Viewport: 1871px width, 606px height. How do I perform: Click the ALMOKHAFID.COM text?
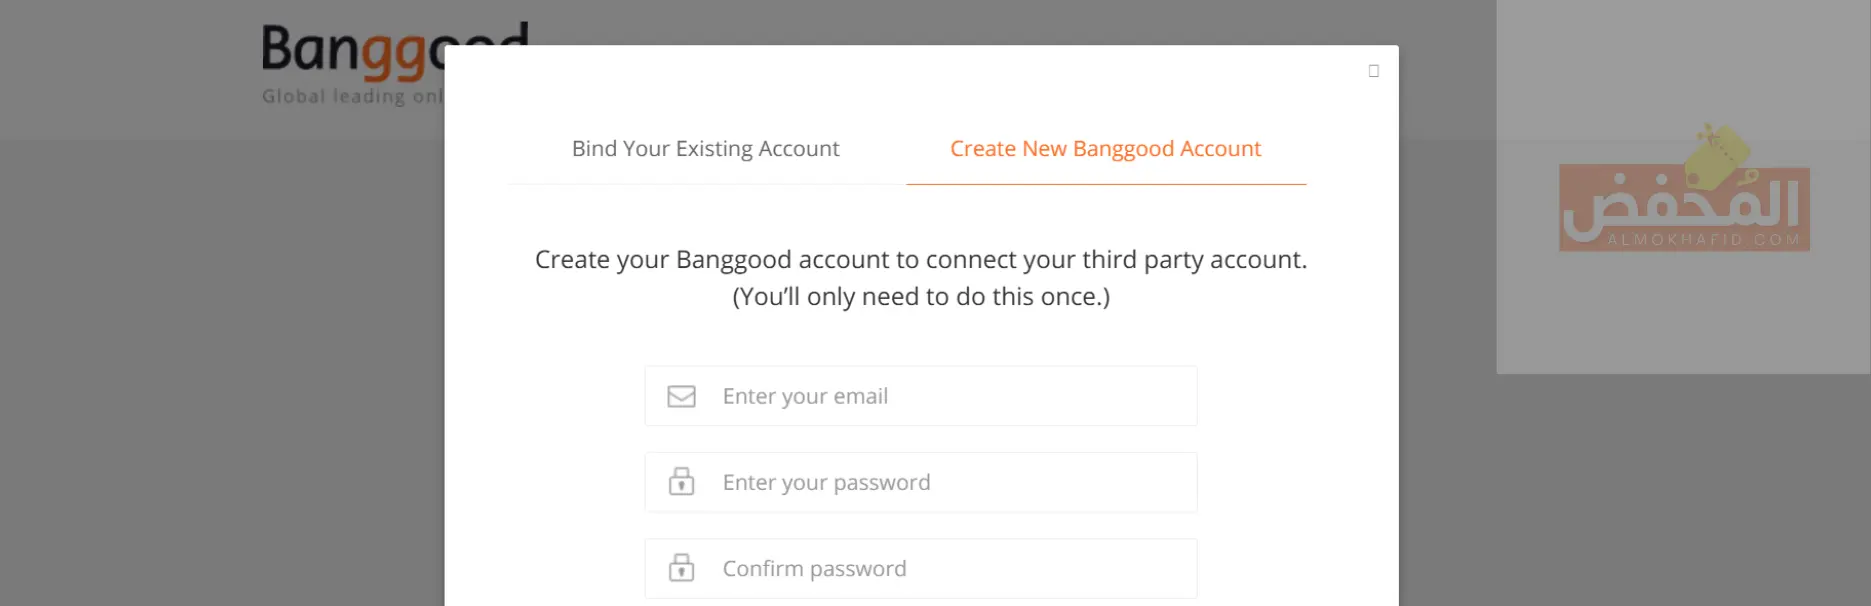(1703, 240)
